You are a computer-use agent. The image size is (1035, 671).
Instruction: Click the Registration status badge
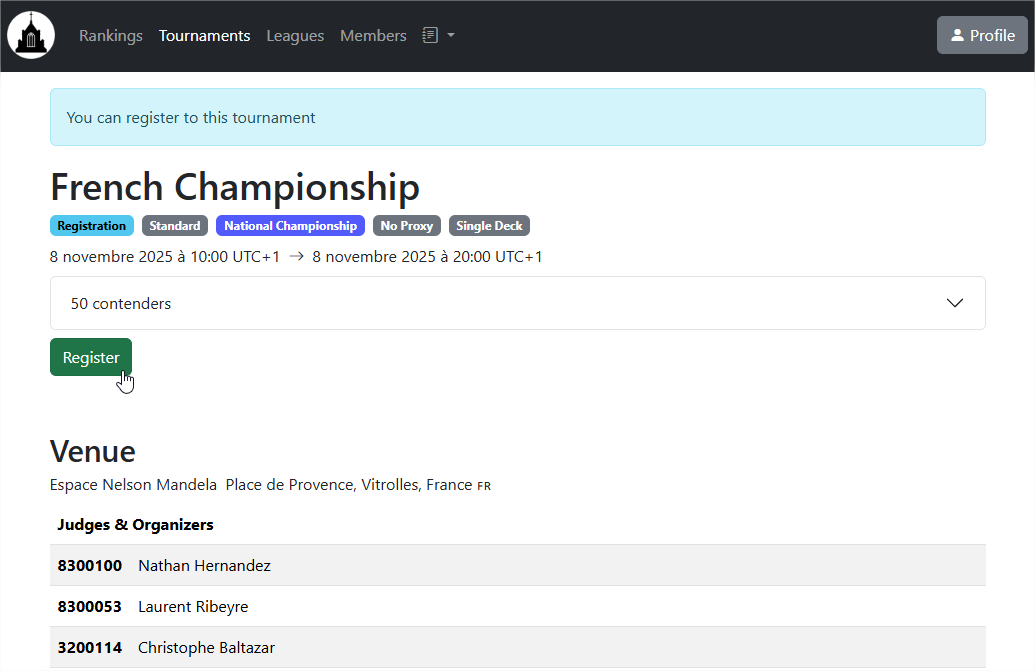click(x=91, y=226)
